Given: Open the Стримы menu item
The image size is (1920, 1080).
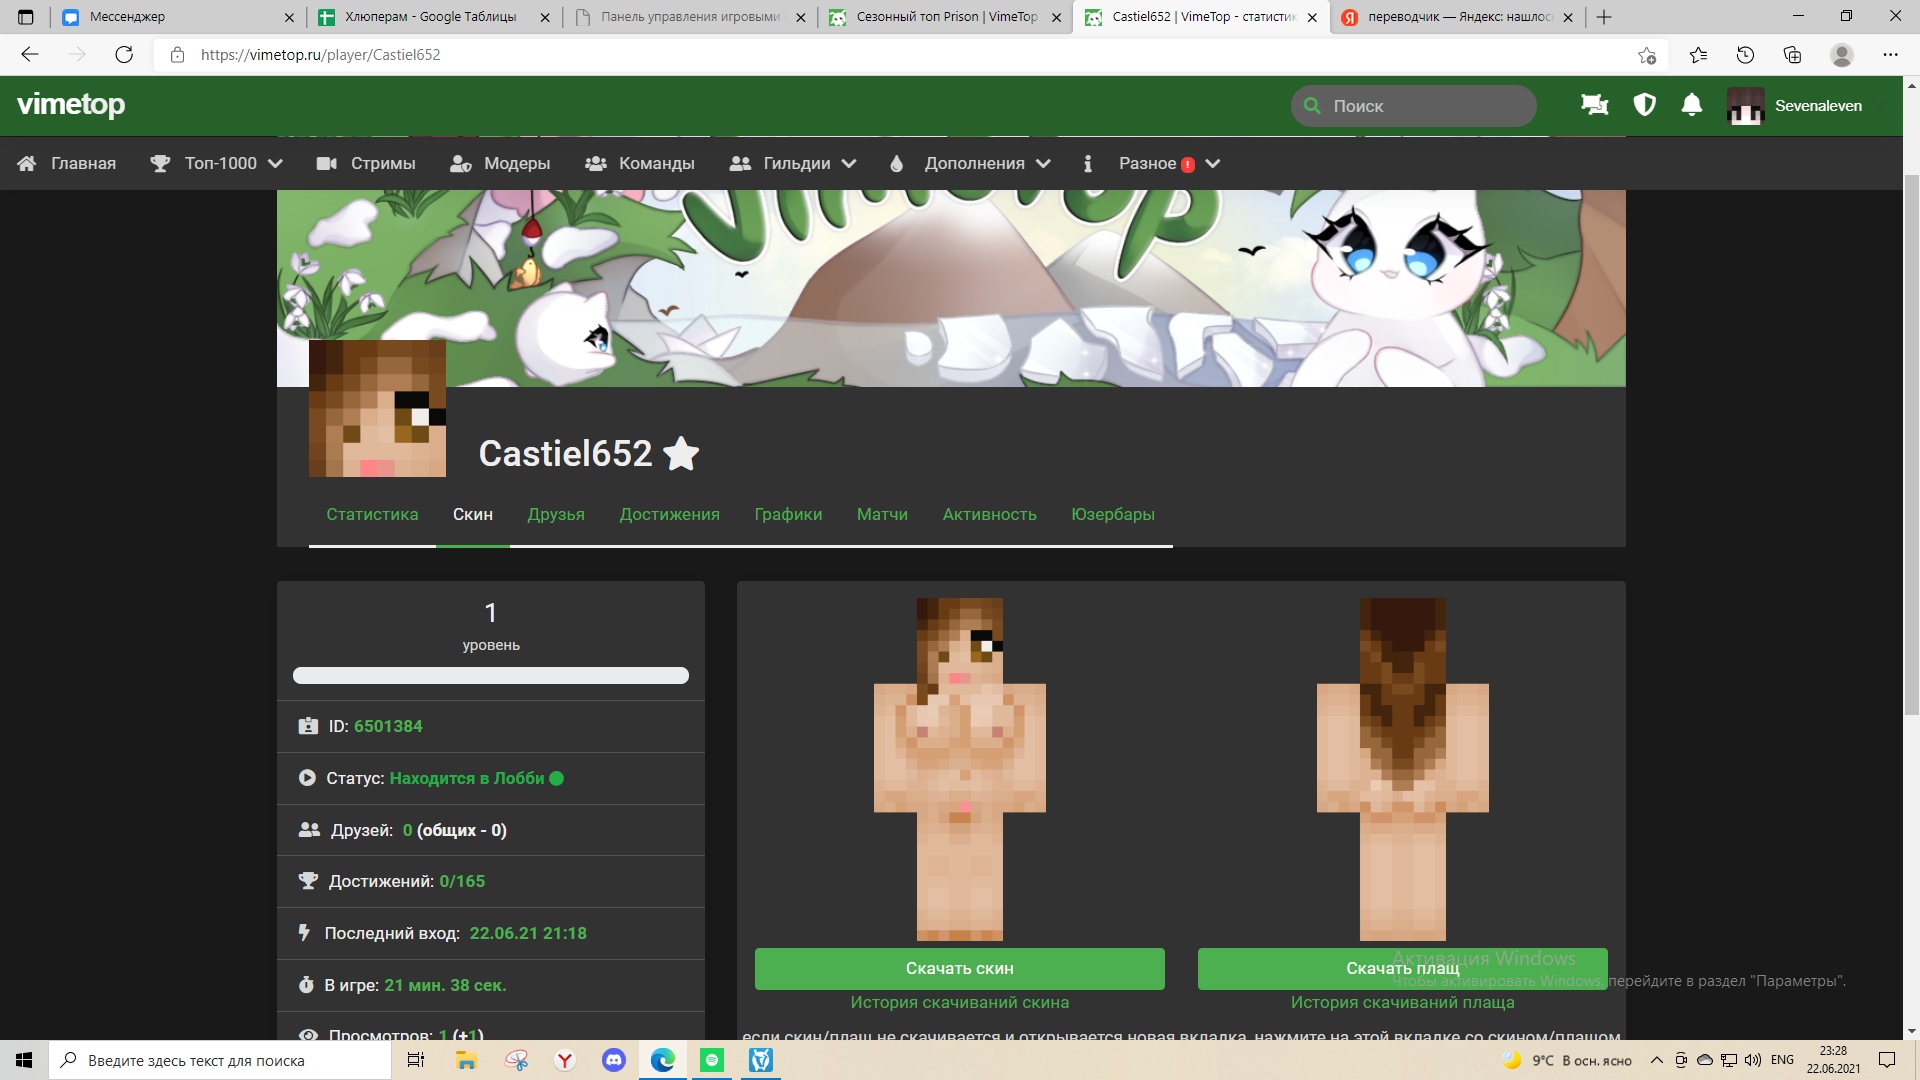Looking at the screenshot, I should point(366,163).
